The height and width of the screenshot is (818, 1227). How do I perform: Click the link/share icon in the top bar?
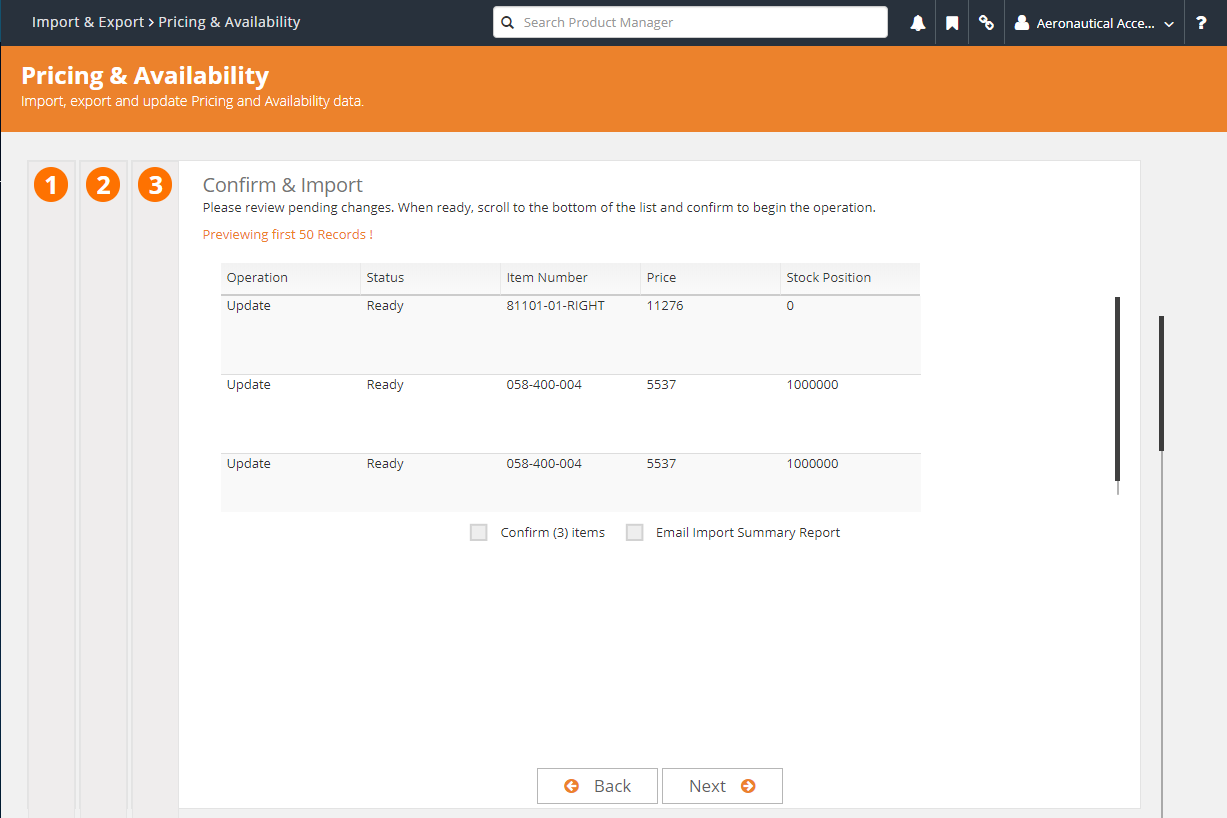[986, 22]
